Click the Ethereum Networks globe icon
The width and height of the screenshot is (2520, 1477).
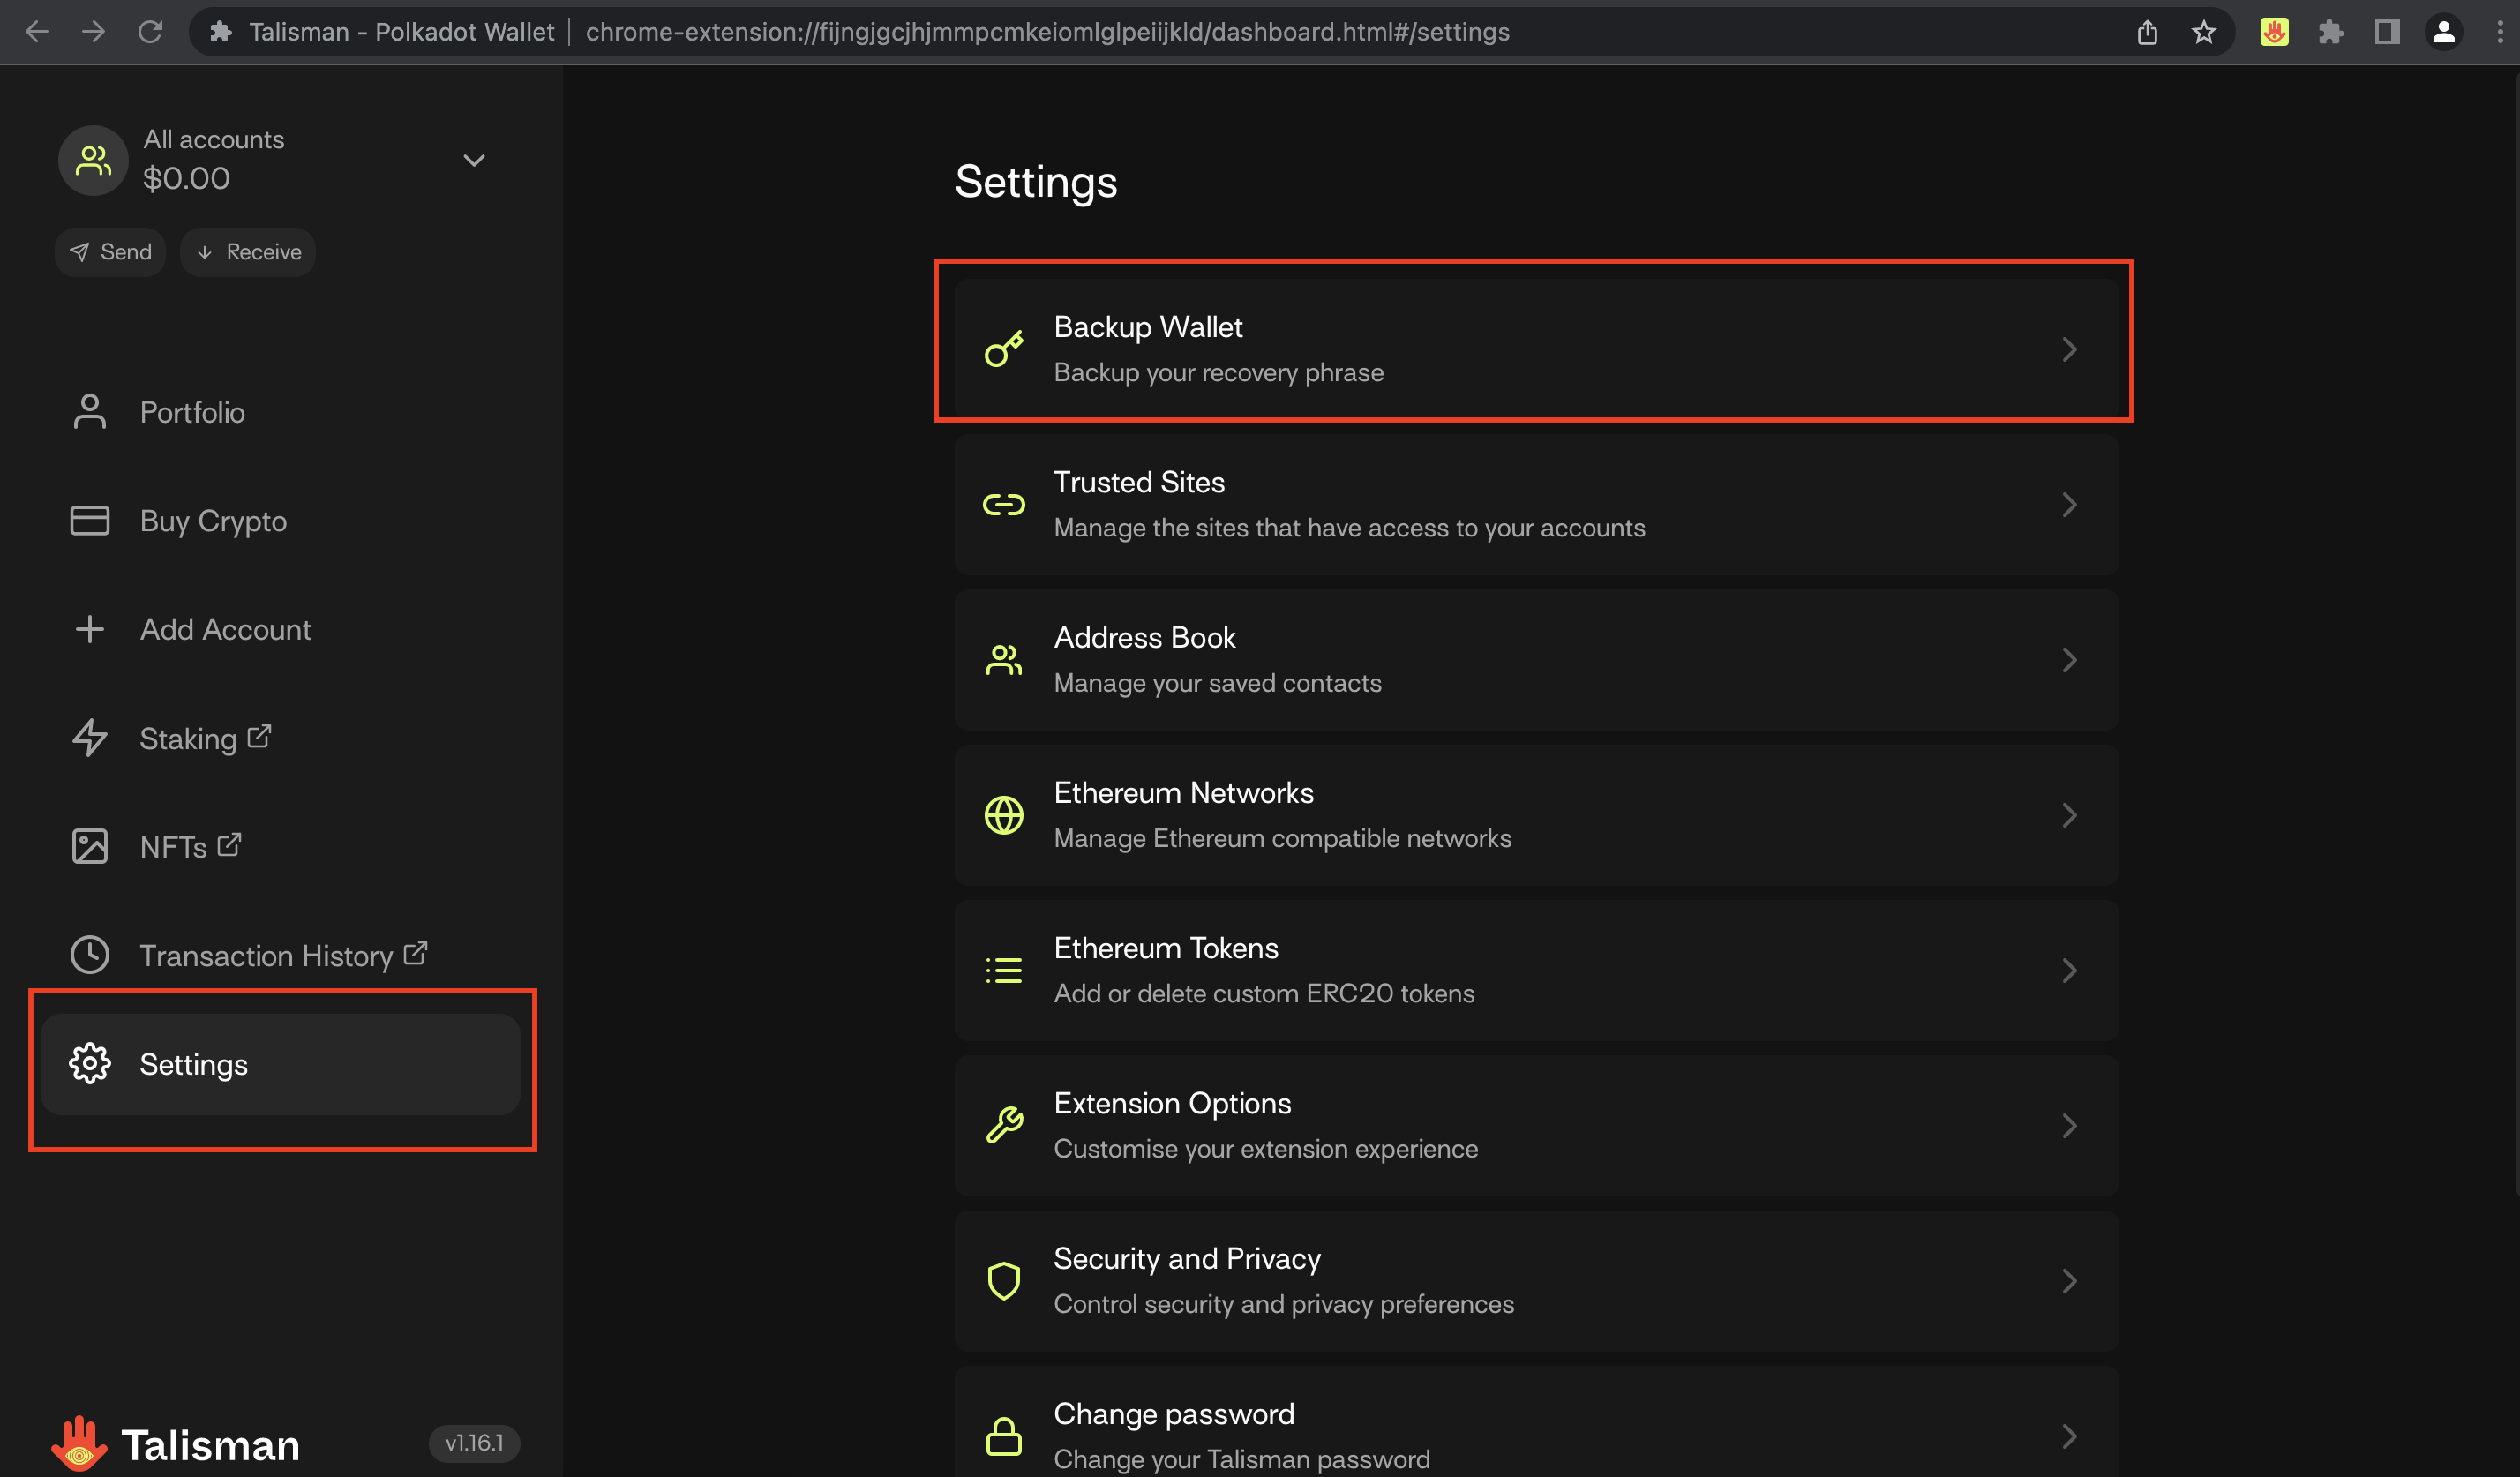(x=1004, y=815)
